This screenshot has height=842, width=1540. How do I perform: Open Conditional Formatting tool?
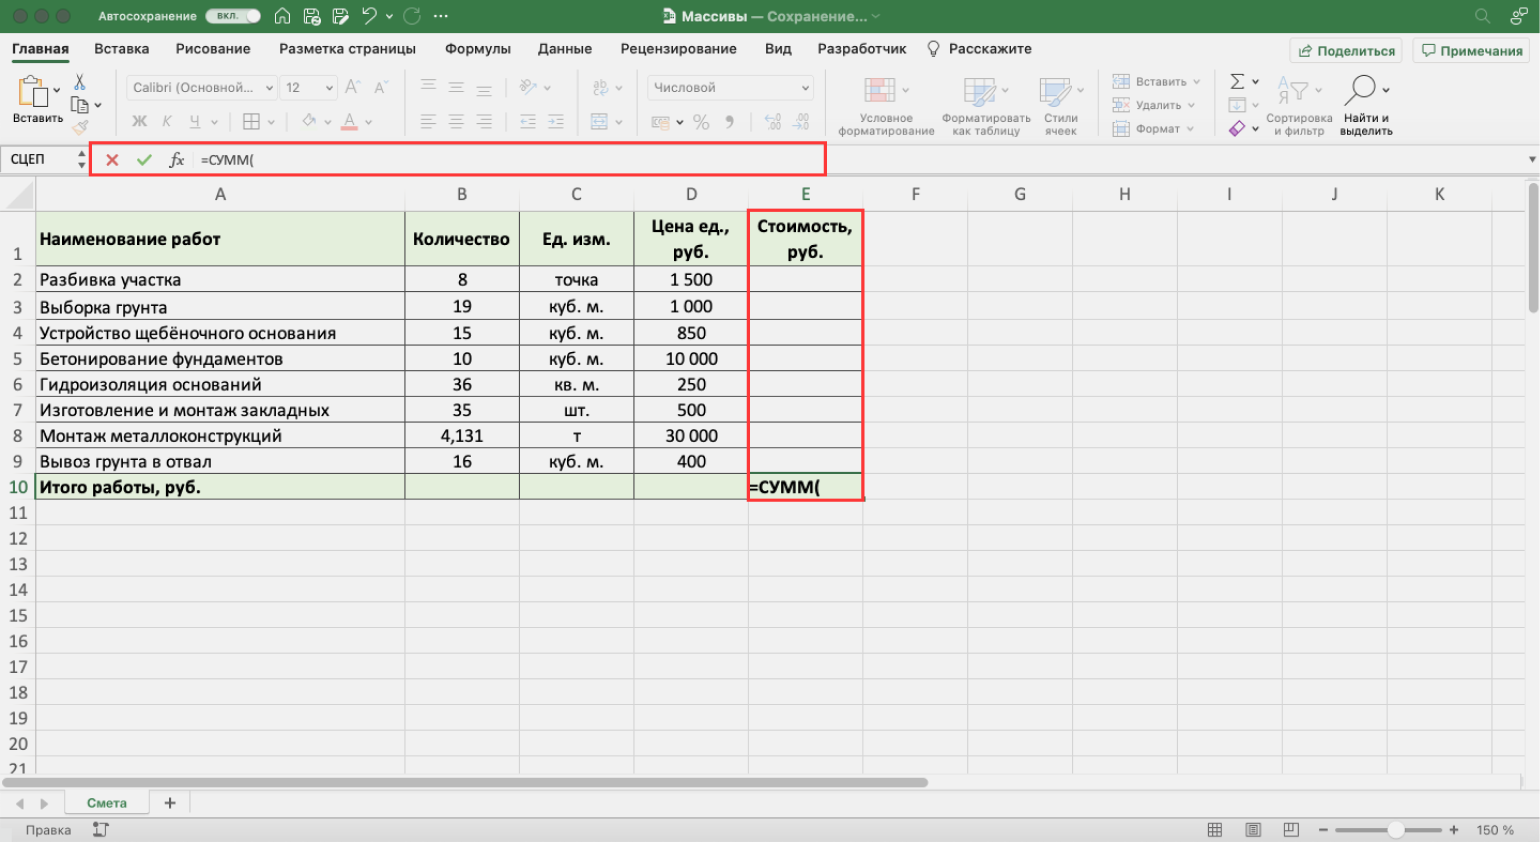coord(880,91)
